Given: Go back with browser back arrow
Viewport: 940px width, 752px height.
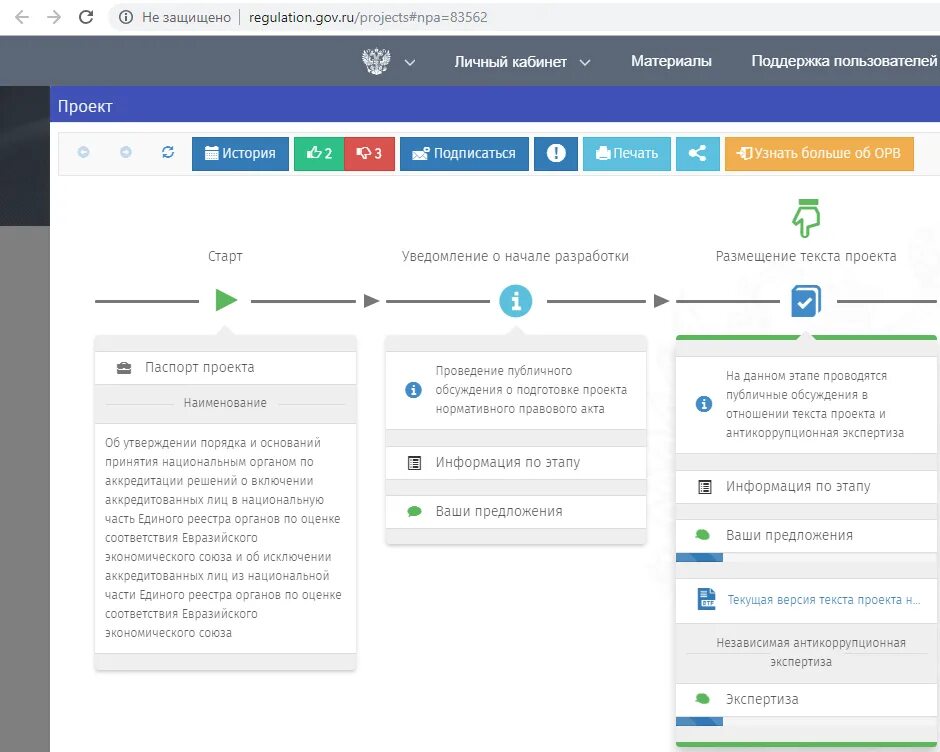Looking at the screenshot, I should [x=22, y=17].
